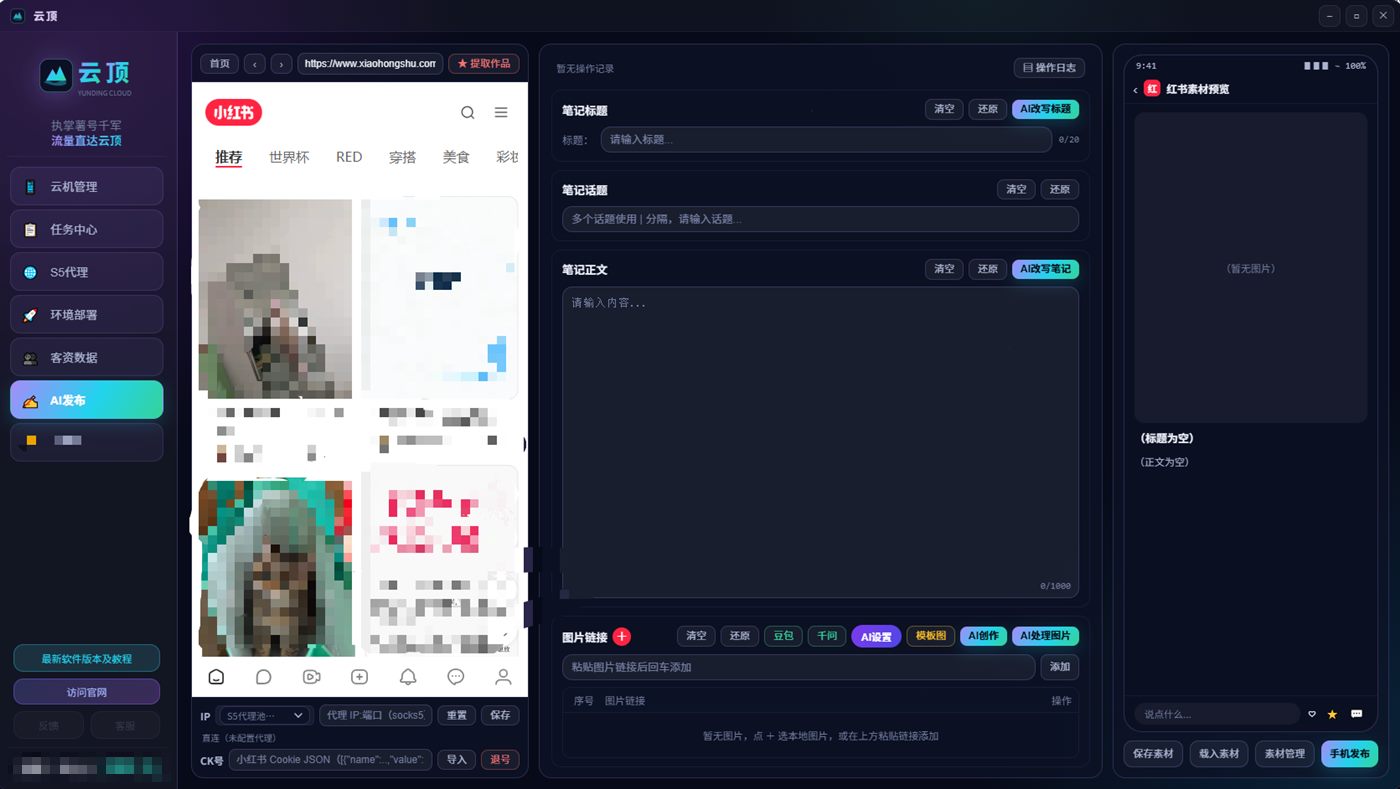The image size is (1400, 789).
Task: Click the 重置 proxy button
Action: click(457, 716)
